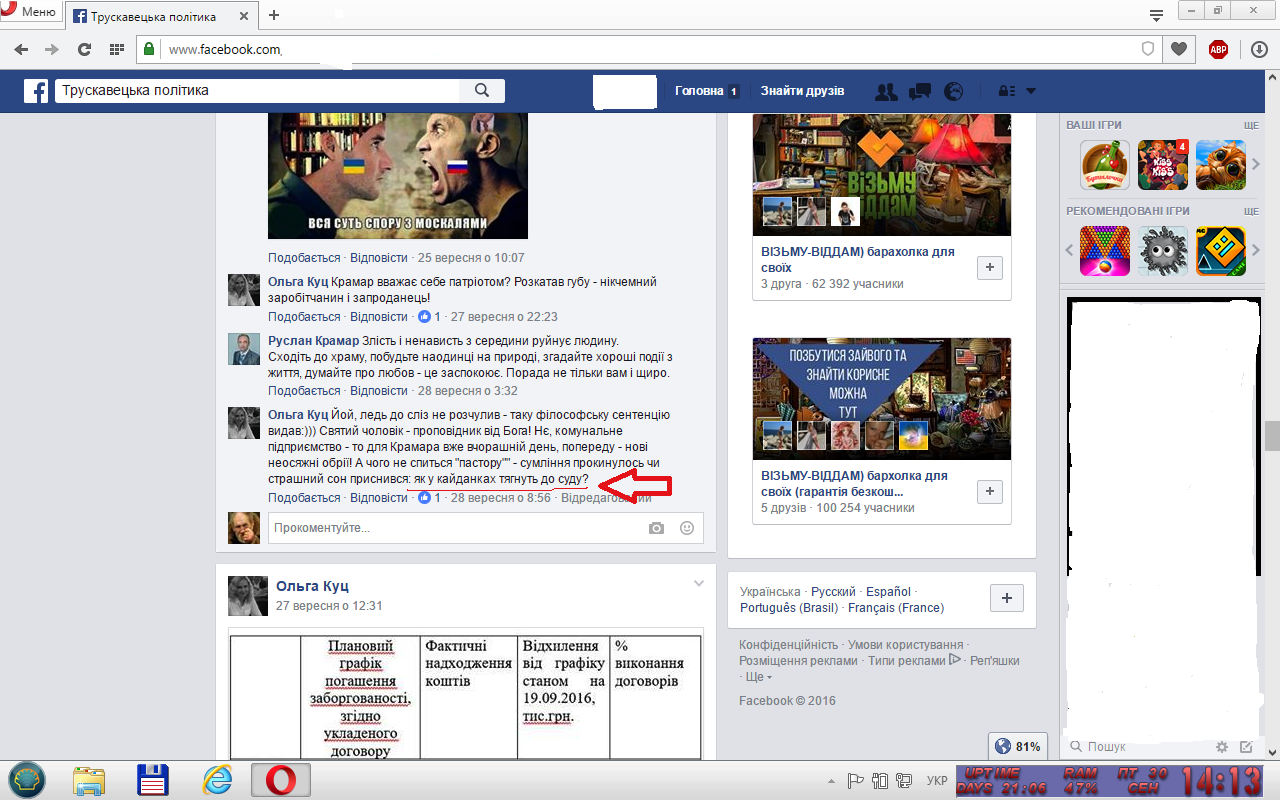This screenshot has width=1280, height=800.
Task: Open the emoji picker in comment box
Action: tap(687, 528)
